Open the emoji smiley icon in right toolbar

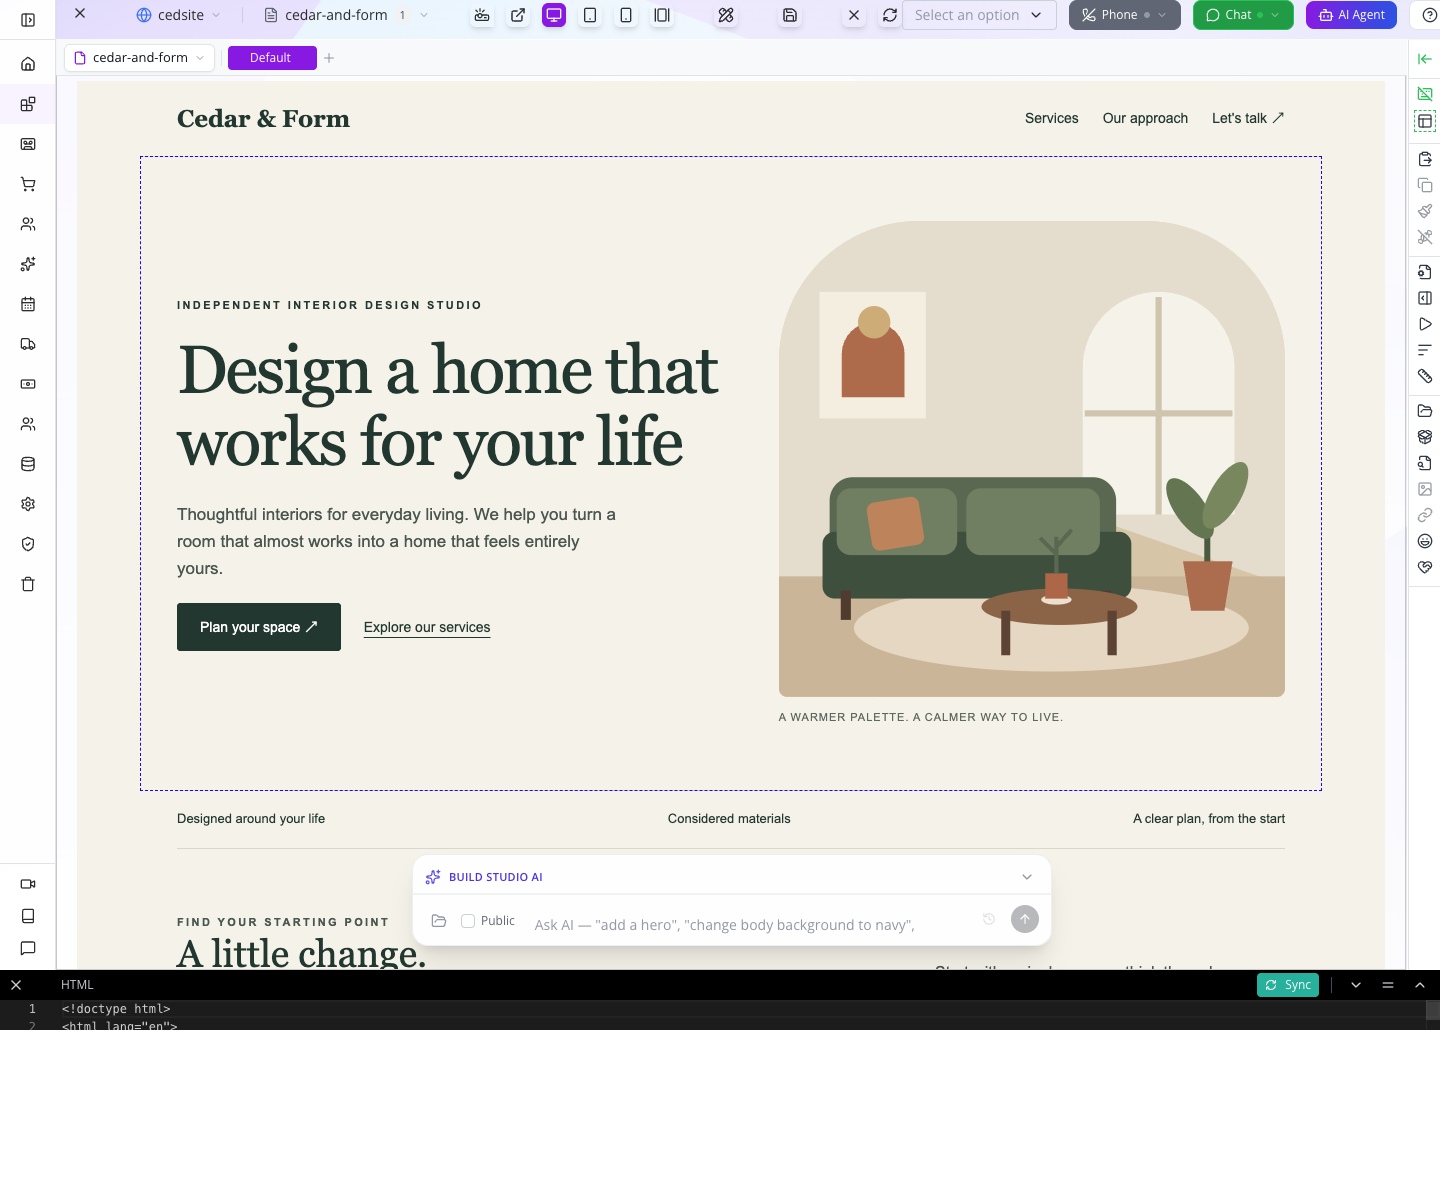coord(1425,541)
